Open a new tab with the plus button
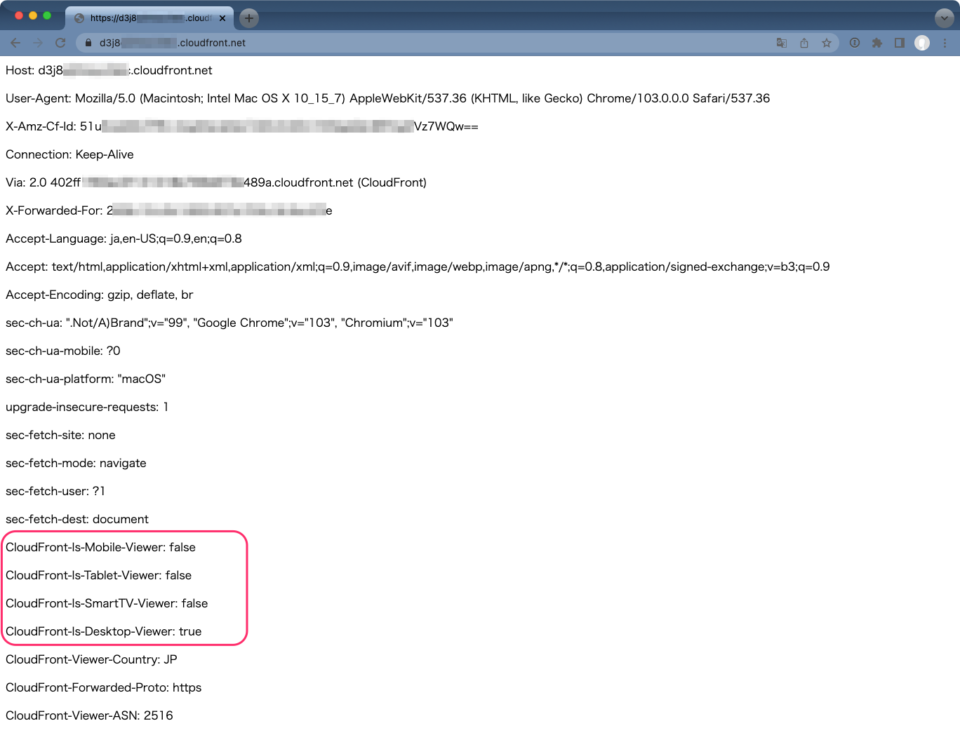 [x=248, y=17]
